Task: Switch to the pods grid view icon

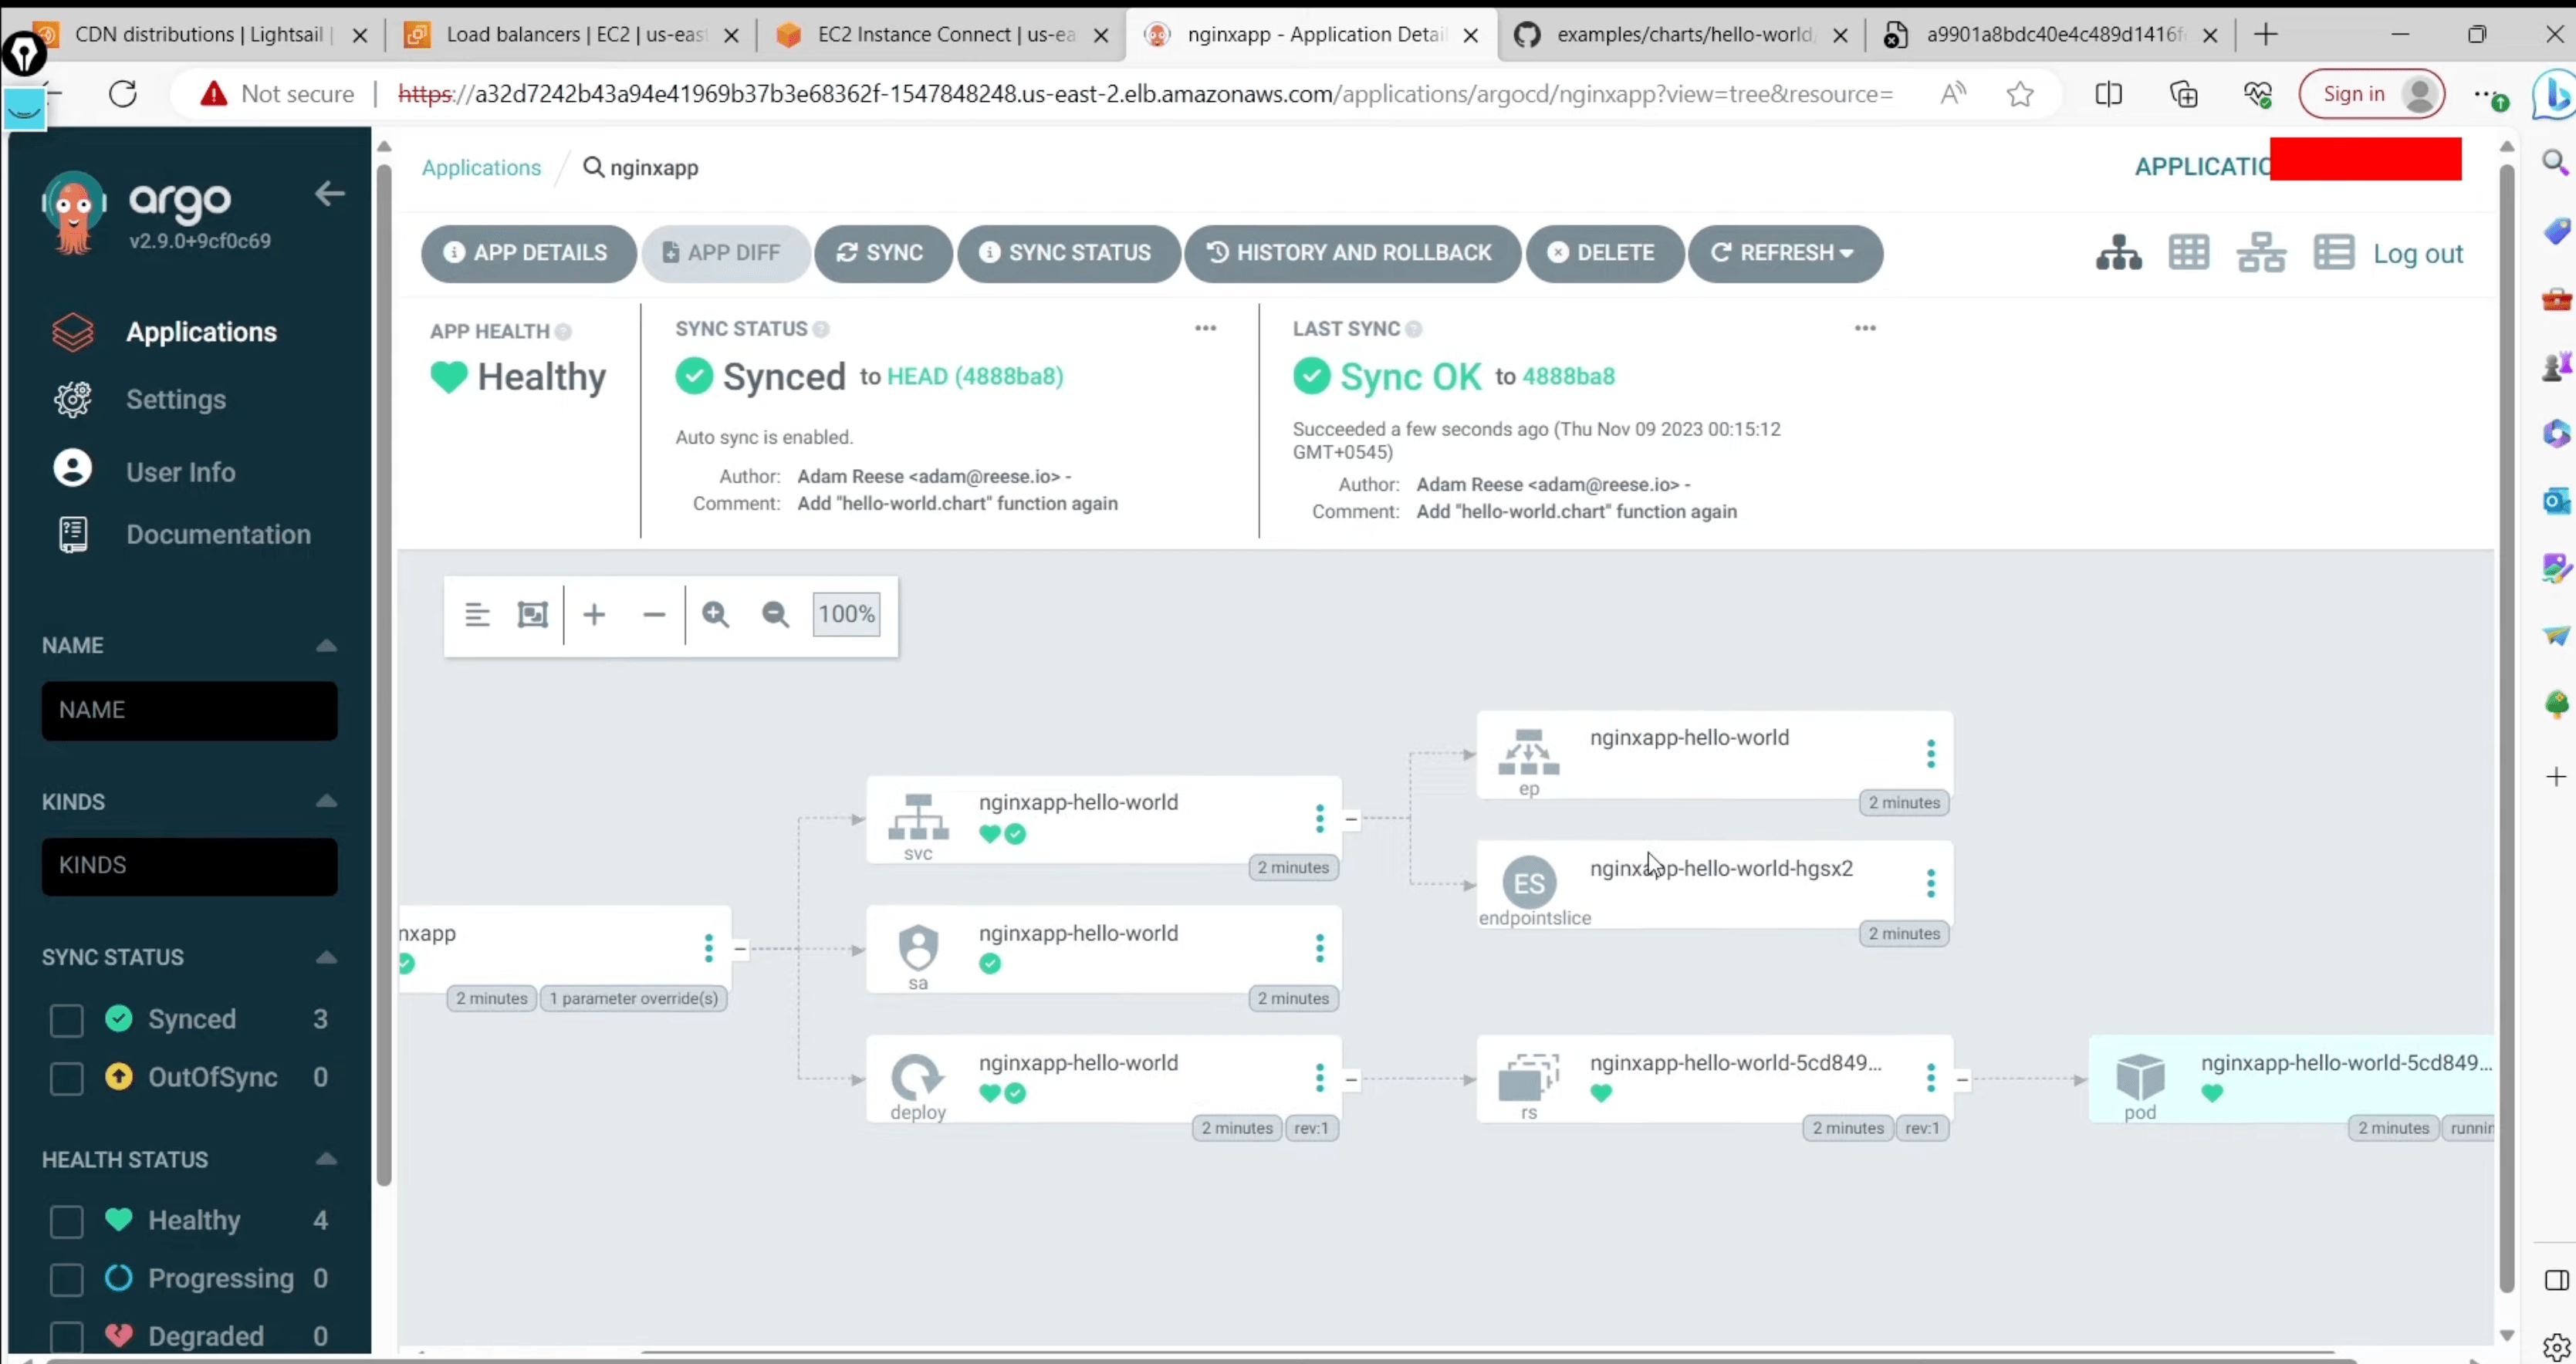Action: (2188, 253)
